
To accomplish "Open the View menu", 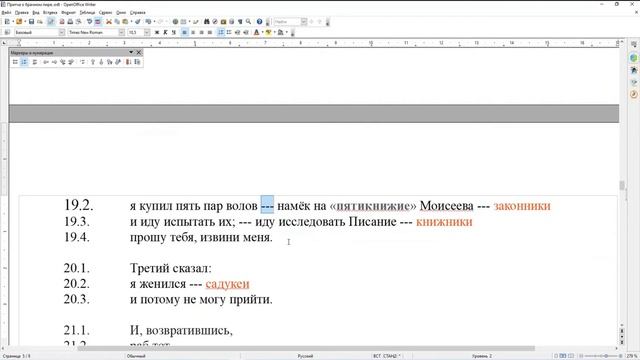I will [36, 13].
